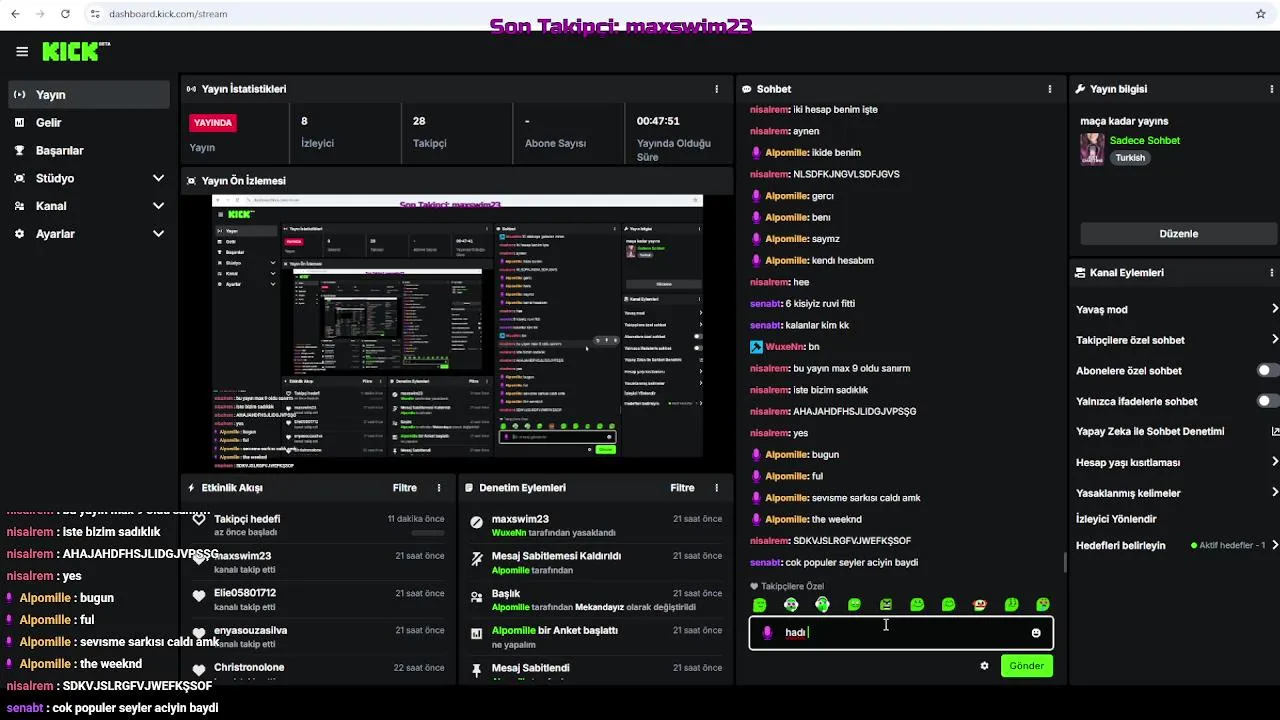The height and width of the screenshot is (720, 1280).
Task: Click the Turkish language tag
Action: pos(1130,158)
